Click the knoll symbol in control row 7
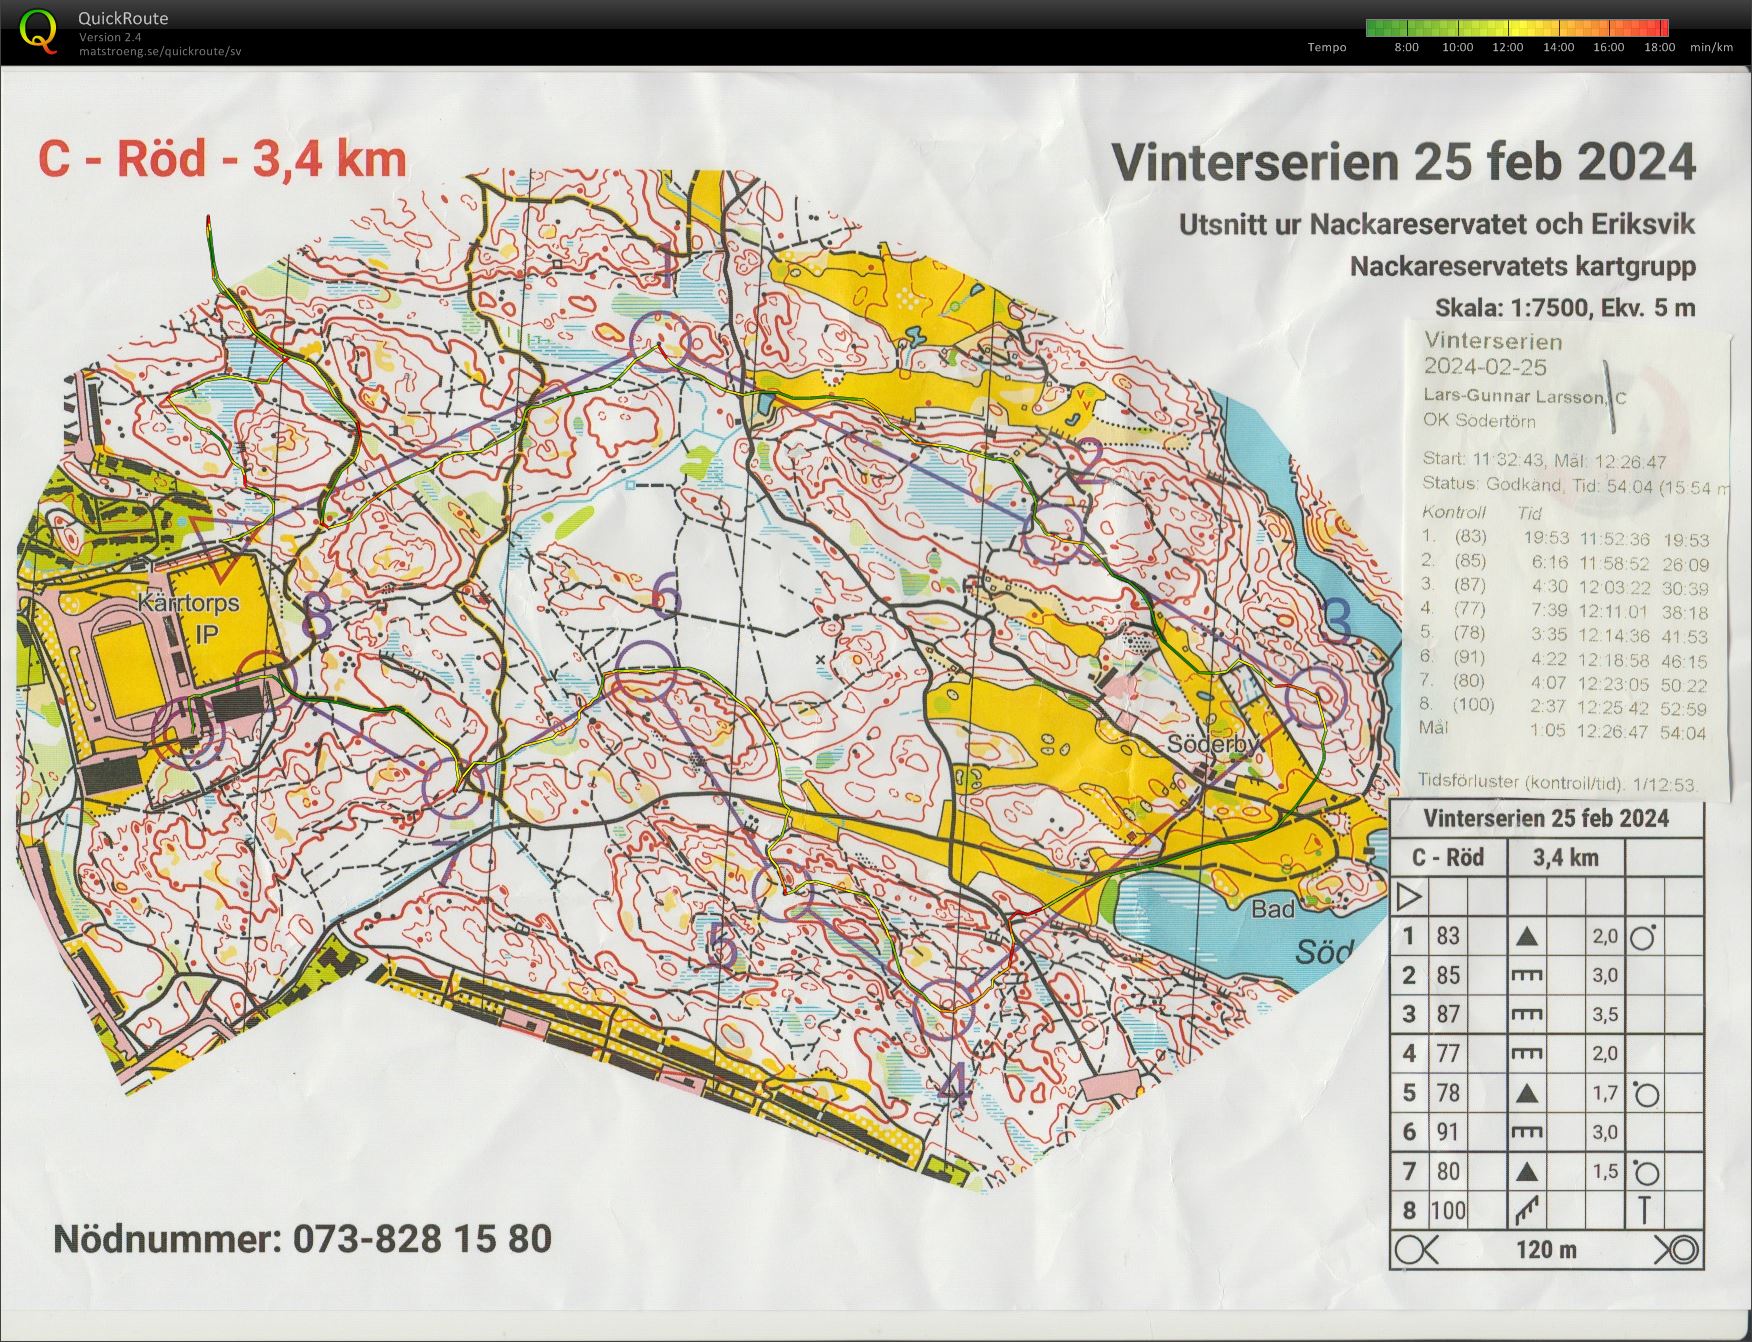 1526,1172
